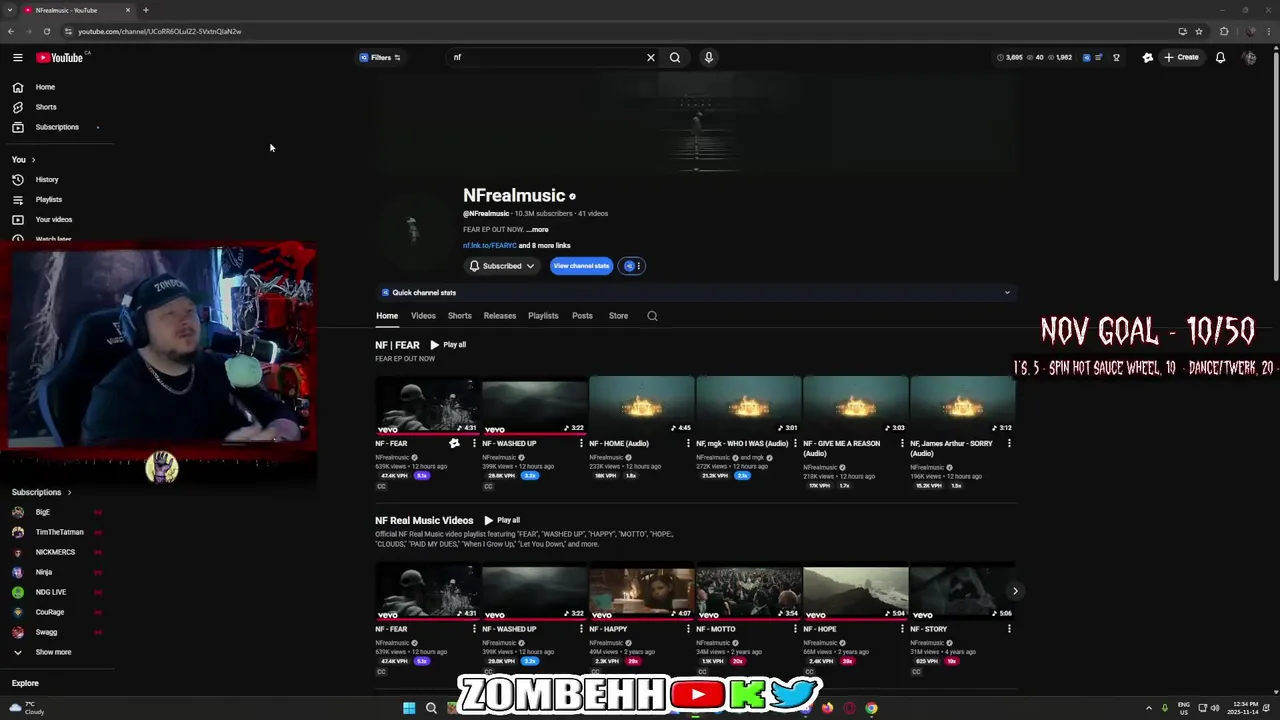Click the trophy icon in header
Screen dimensions: 1280x720
[x=1116, y=57]
